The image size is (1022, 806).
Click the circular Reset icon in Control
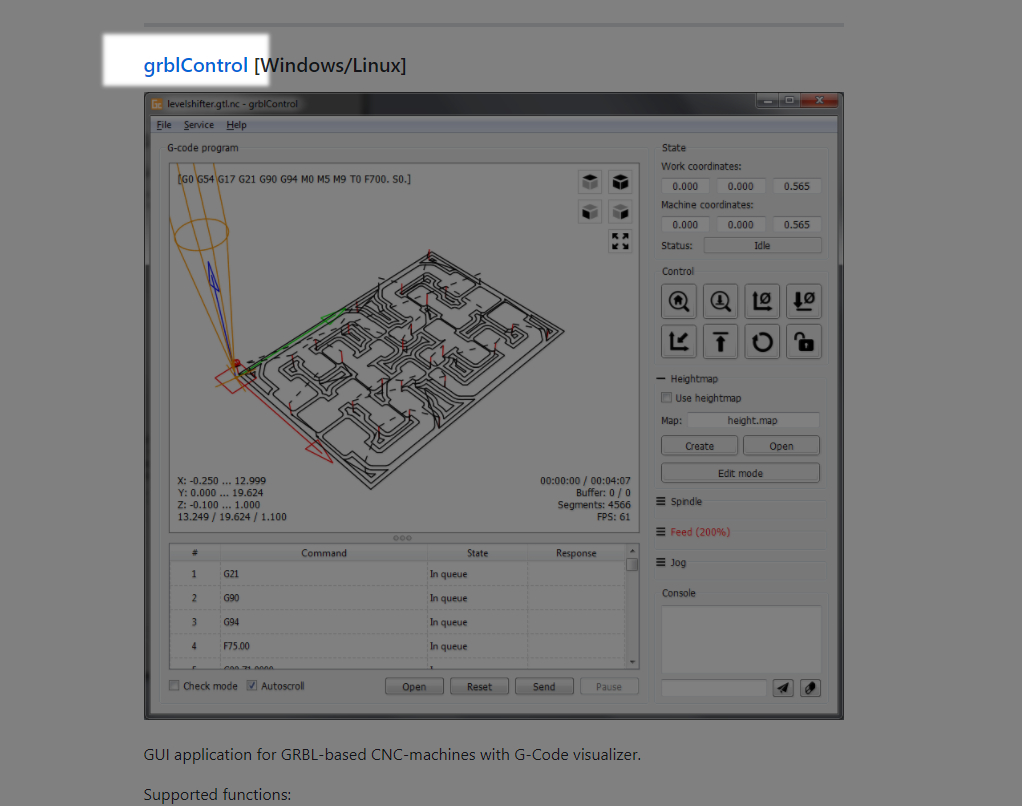(x=762, y=341)
